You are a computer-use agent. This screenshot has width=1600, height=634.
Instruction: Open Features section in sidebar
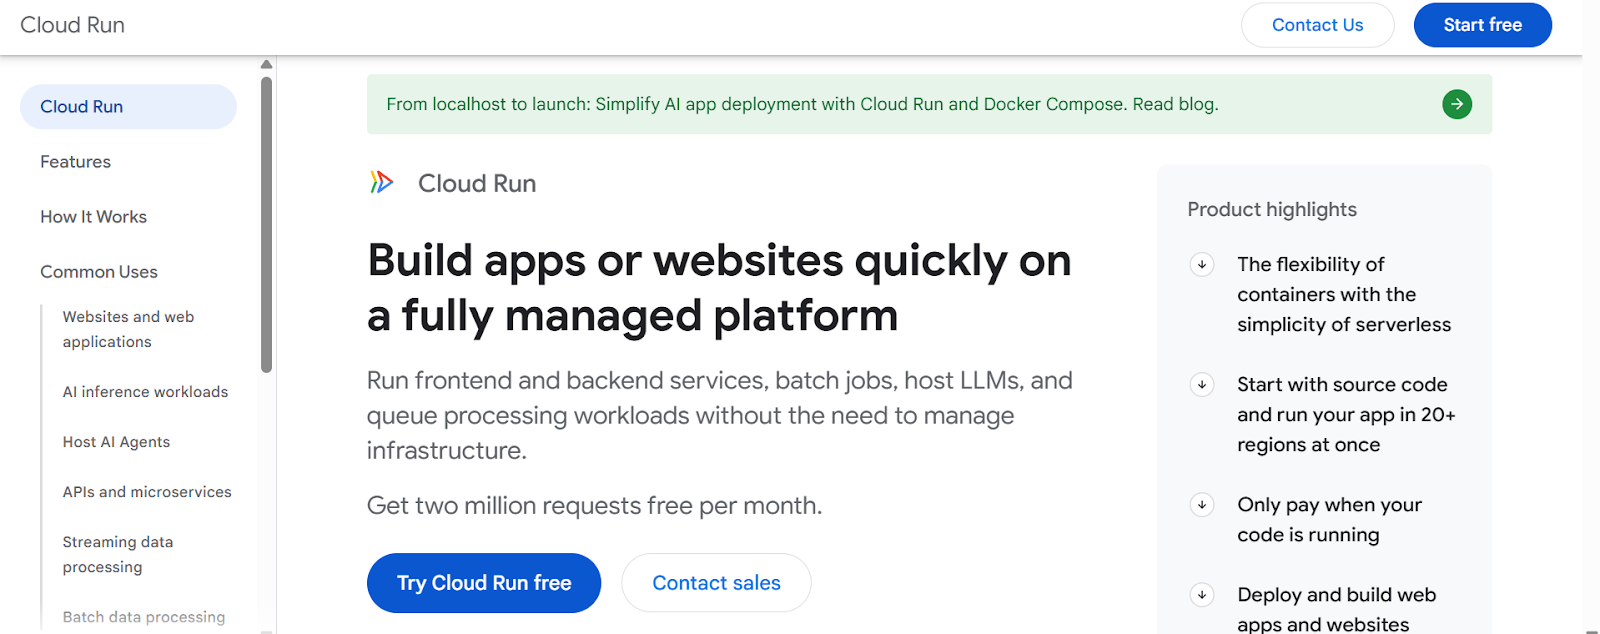coord(76,162)
